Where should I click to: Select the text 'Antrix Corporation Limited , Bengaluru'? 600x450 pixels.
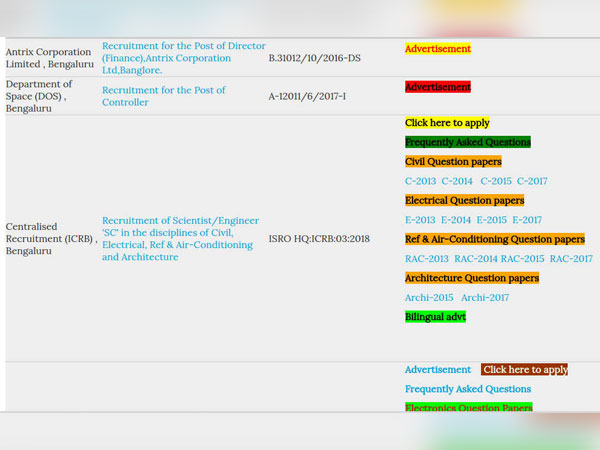coord(49,58)
